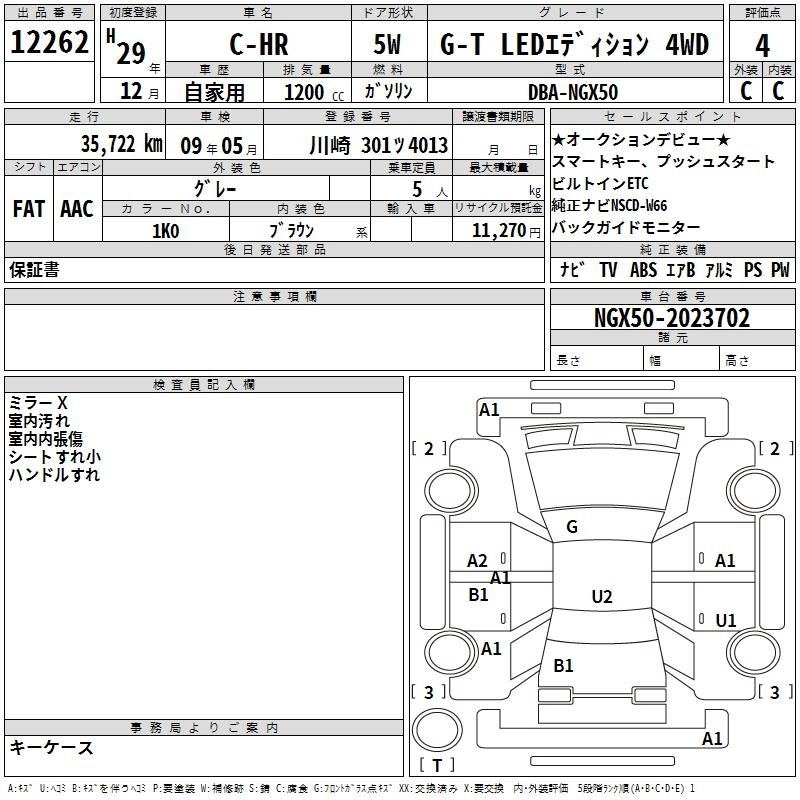Click the 保証書 entry

34,270
